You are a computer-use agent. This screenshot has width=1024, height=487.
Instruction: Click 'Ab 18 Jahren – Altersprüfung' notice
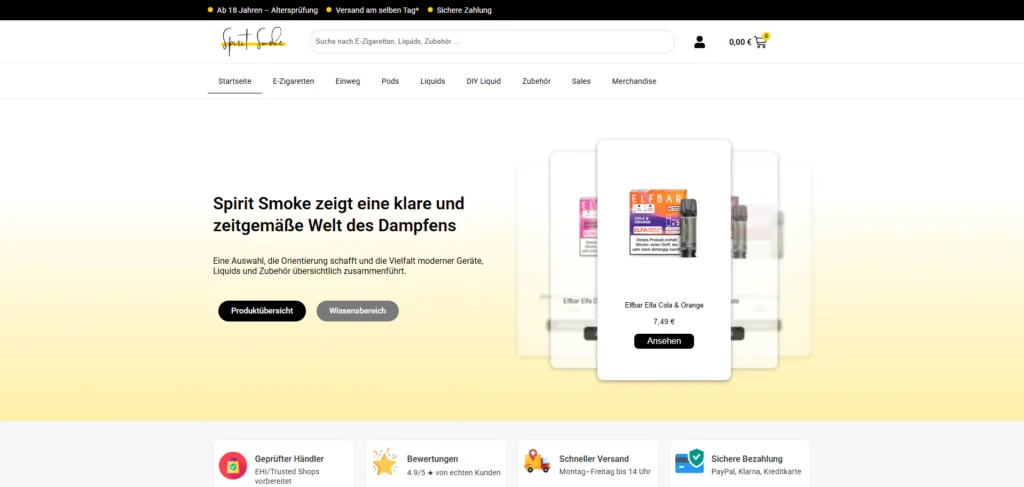pyautogui.click(x=267, y=10)
